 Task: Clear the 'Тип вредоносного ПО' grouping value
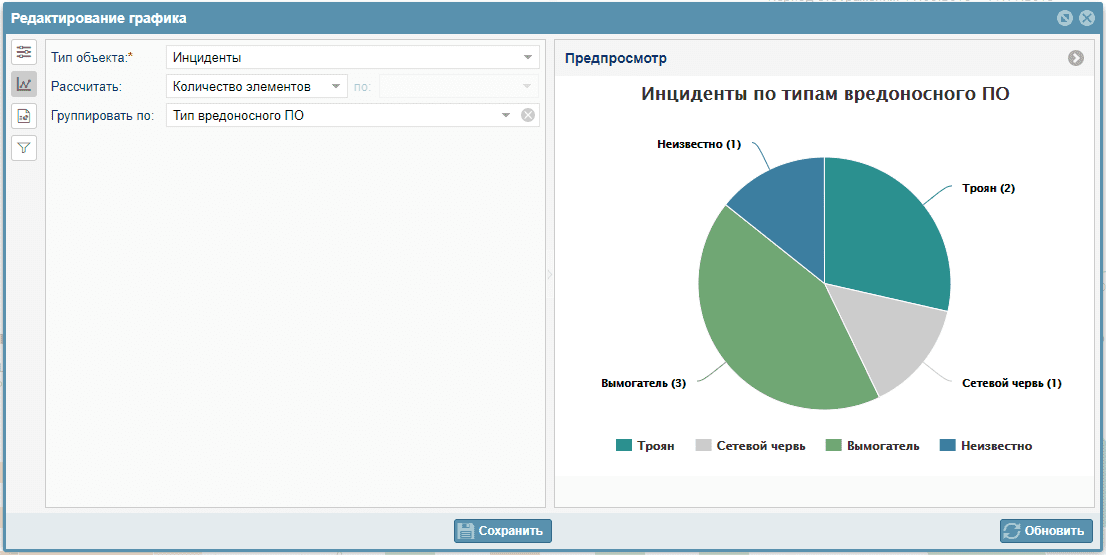528,115
